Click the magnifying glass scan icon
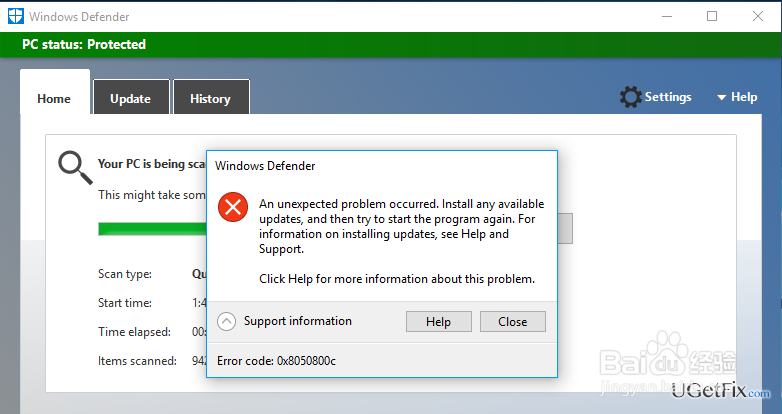 pos(74,167)
